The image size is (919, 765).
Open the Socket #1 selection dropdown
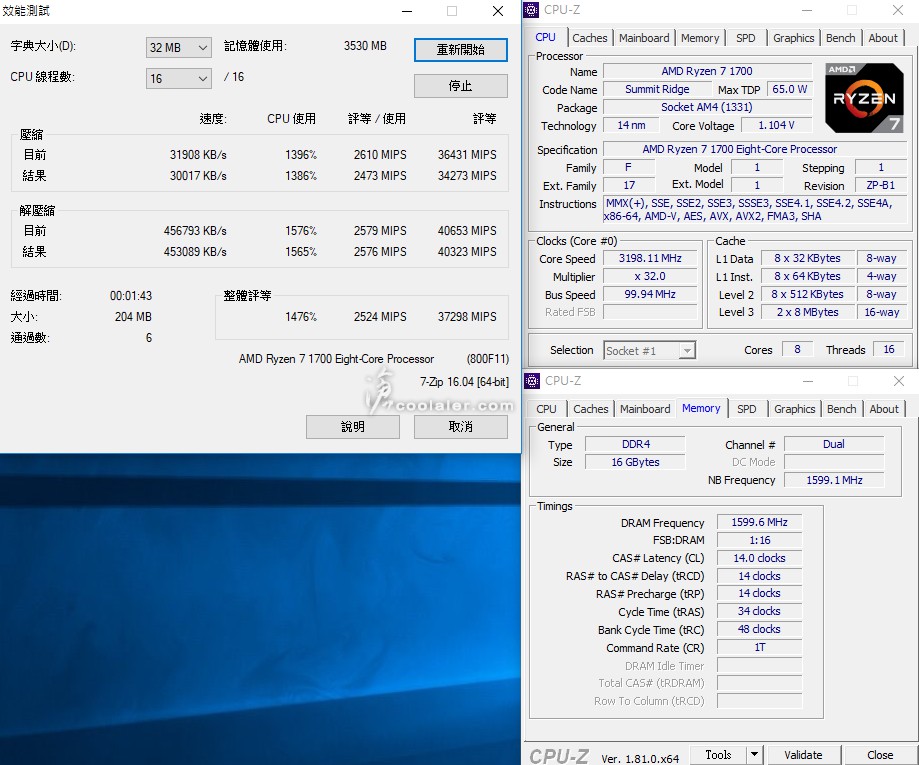(x=649, y=351)
